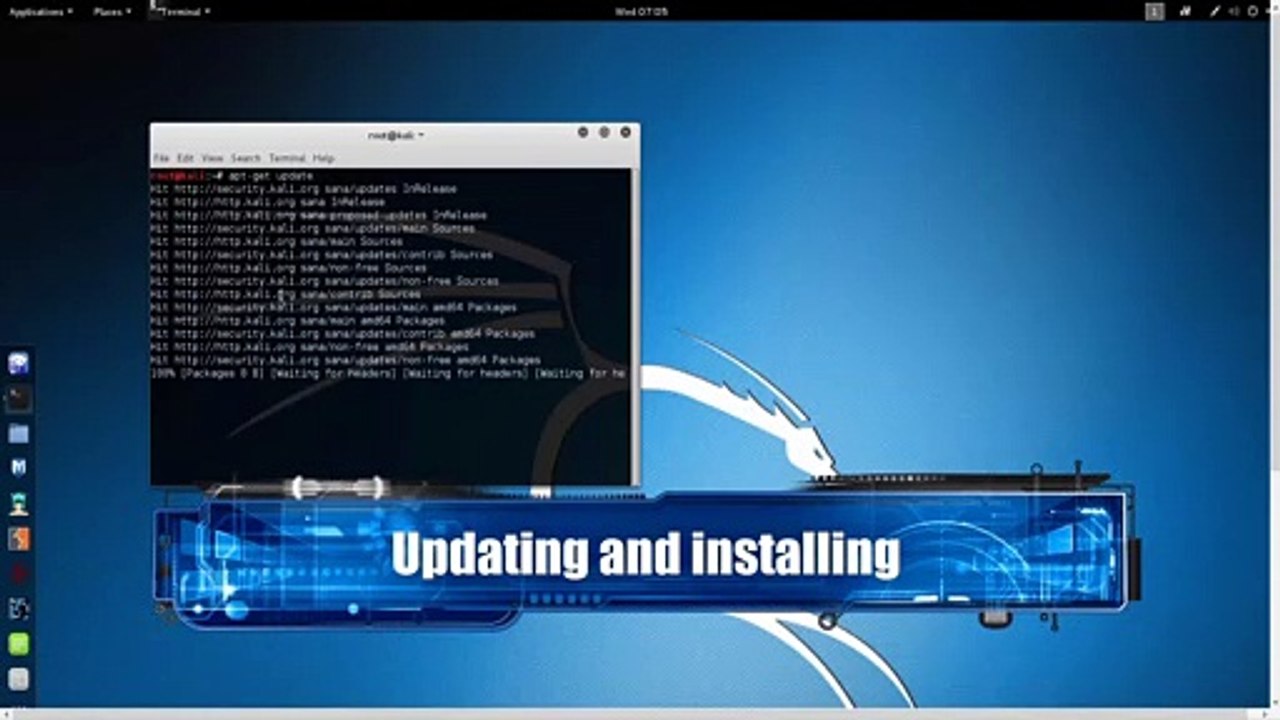Click the dark red icon in the dock

tap(18, 573)
